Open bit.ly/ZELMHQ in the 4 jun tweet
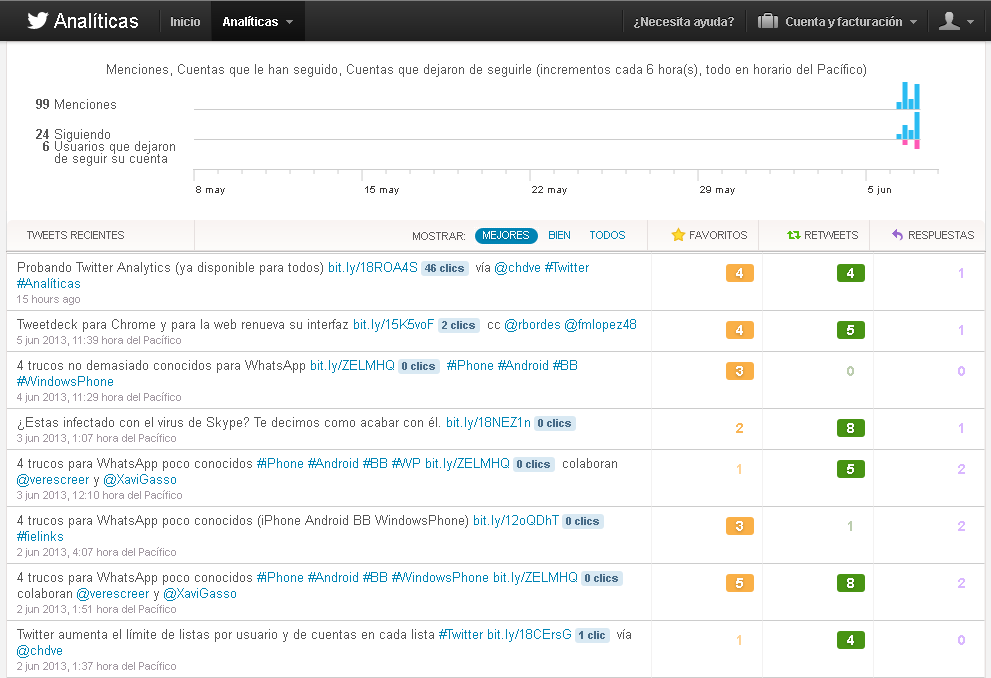 352,366
